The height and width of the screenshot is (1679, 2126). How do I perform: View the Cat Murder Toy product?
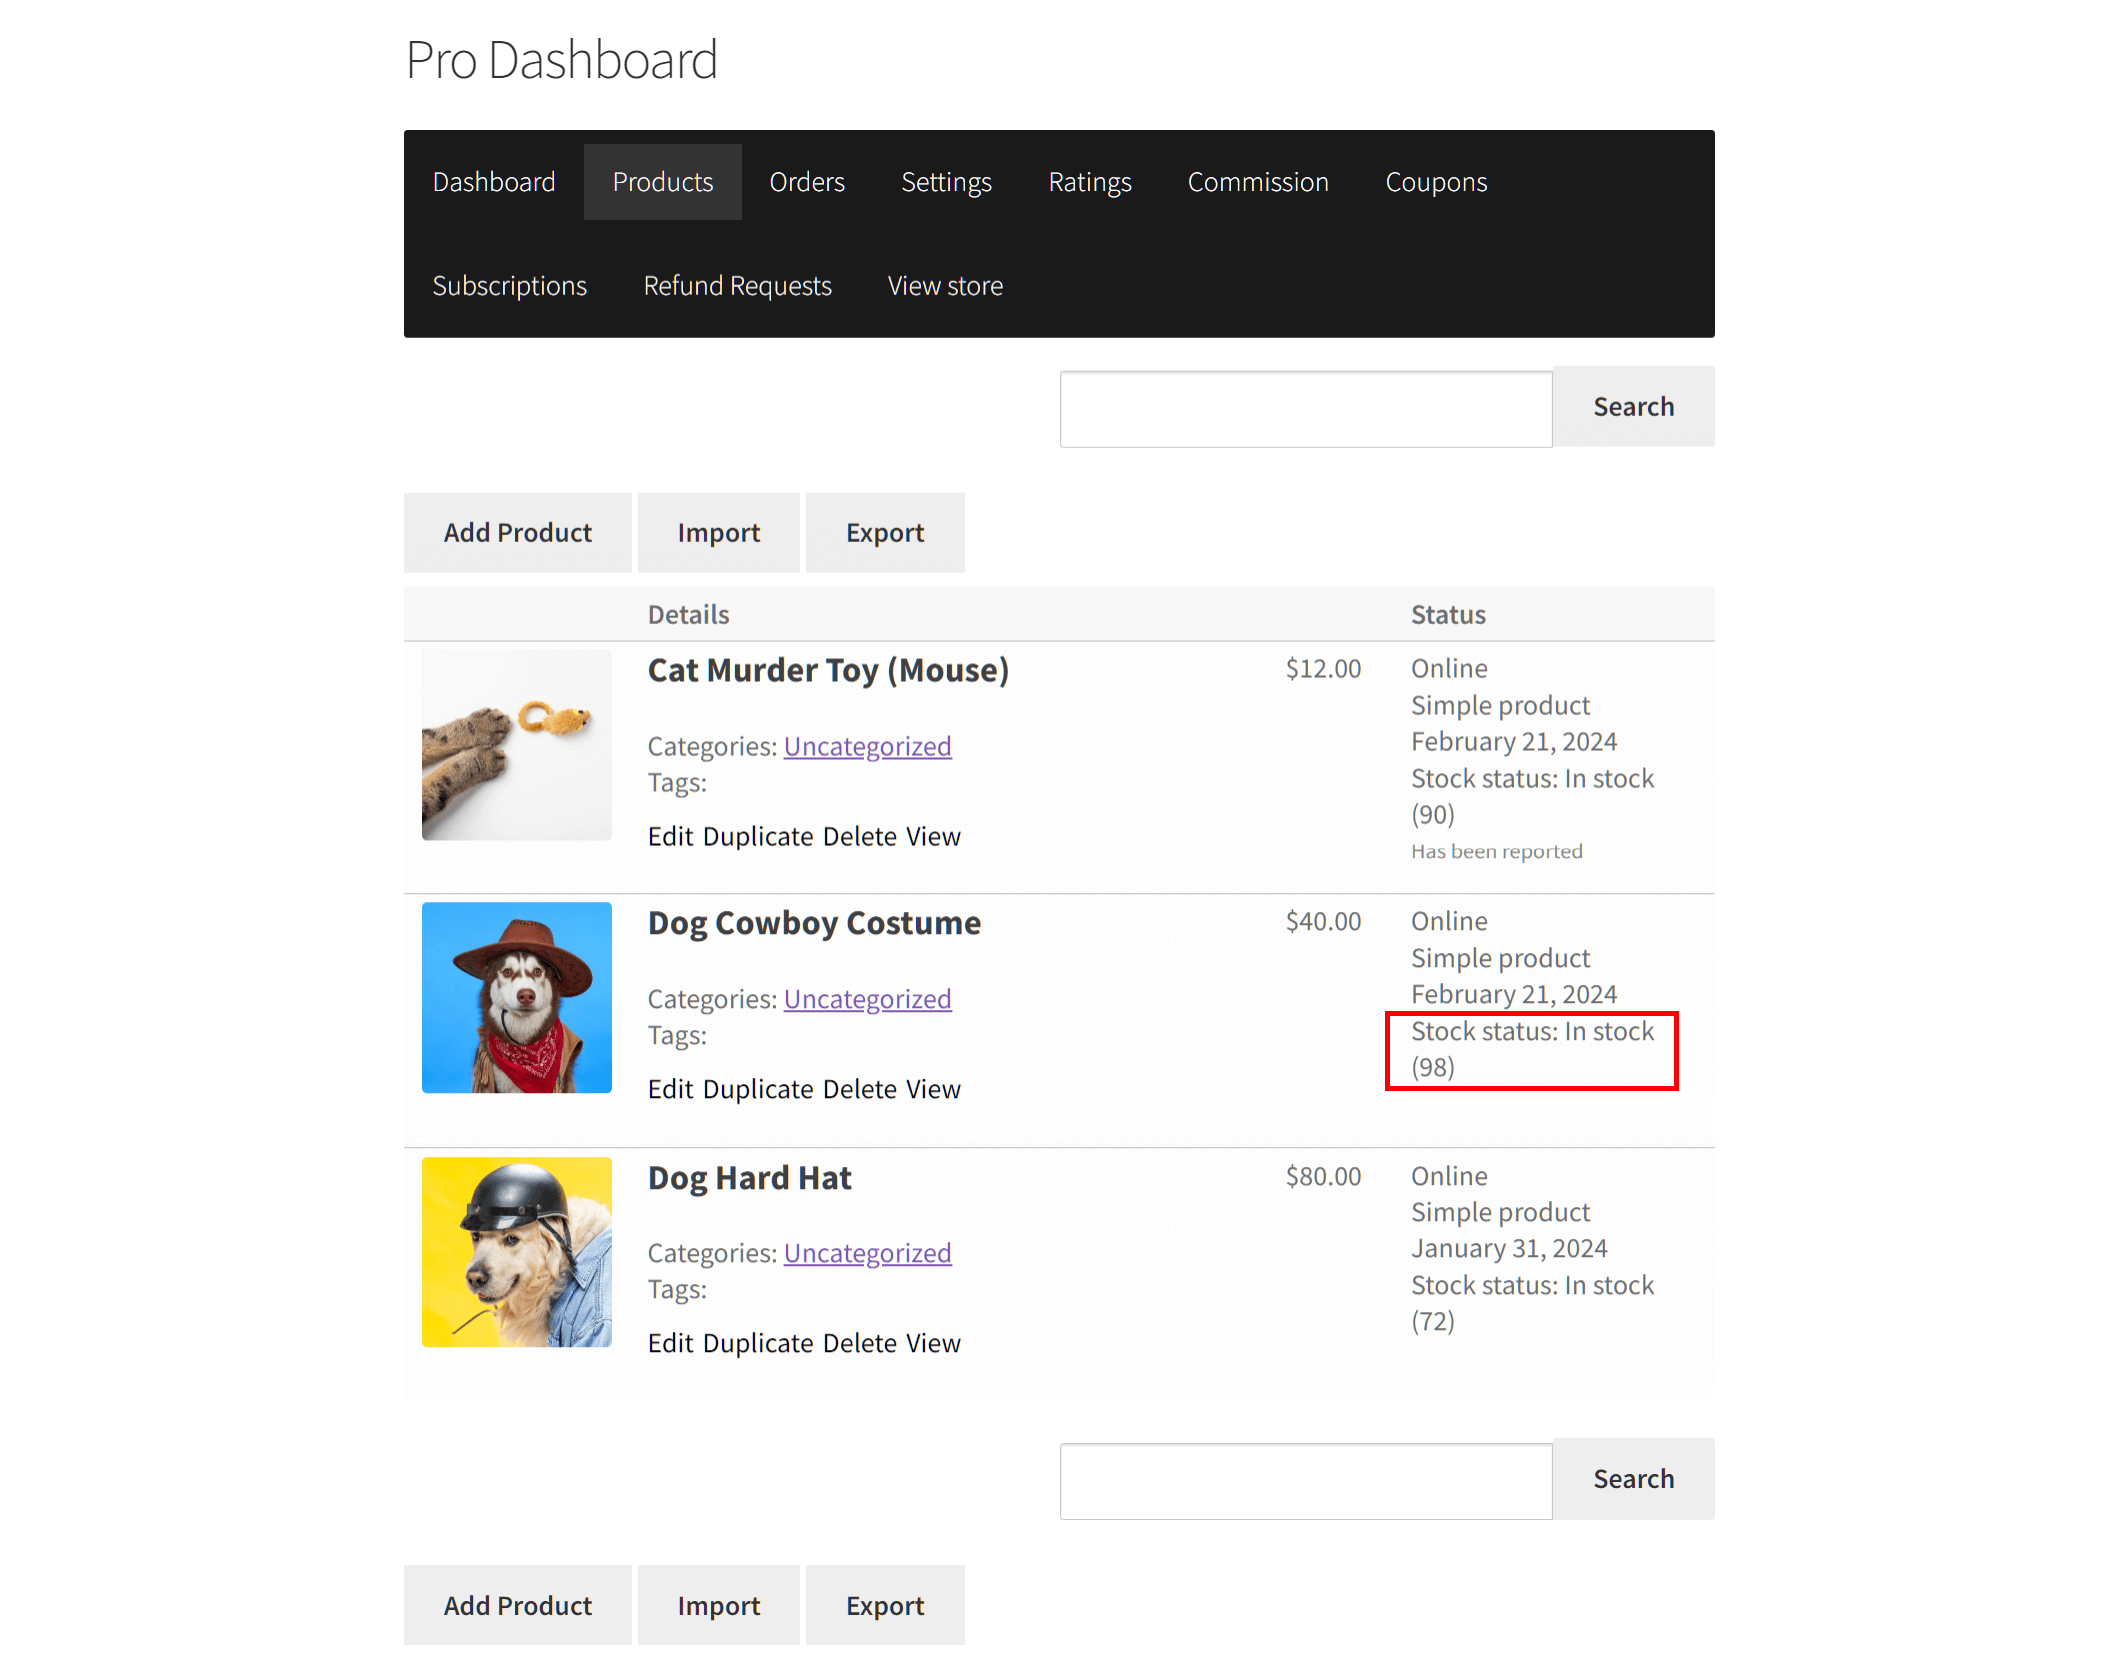point(933,836)
